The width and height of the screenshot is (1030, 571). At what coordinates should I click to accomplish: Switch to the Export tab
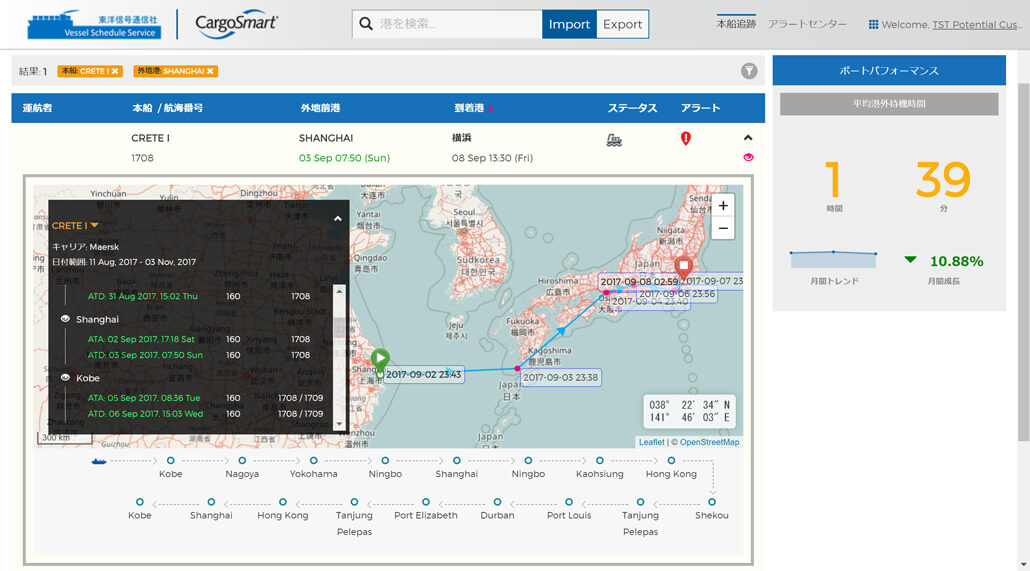pos(622,24)
